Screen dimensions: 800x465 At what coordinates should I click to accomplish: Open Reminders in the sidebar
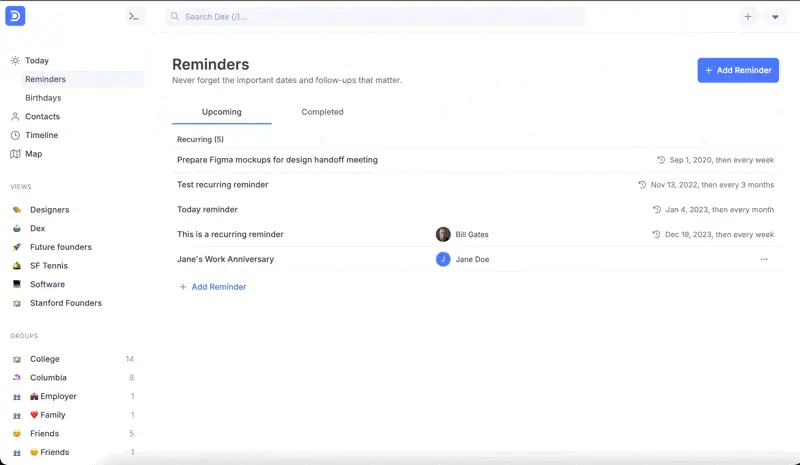point(82,79)
